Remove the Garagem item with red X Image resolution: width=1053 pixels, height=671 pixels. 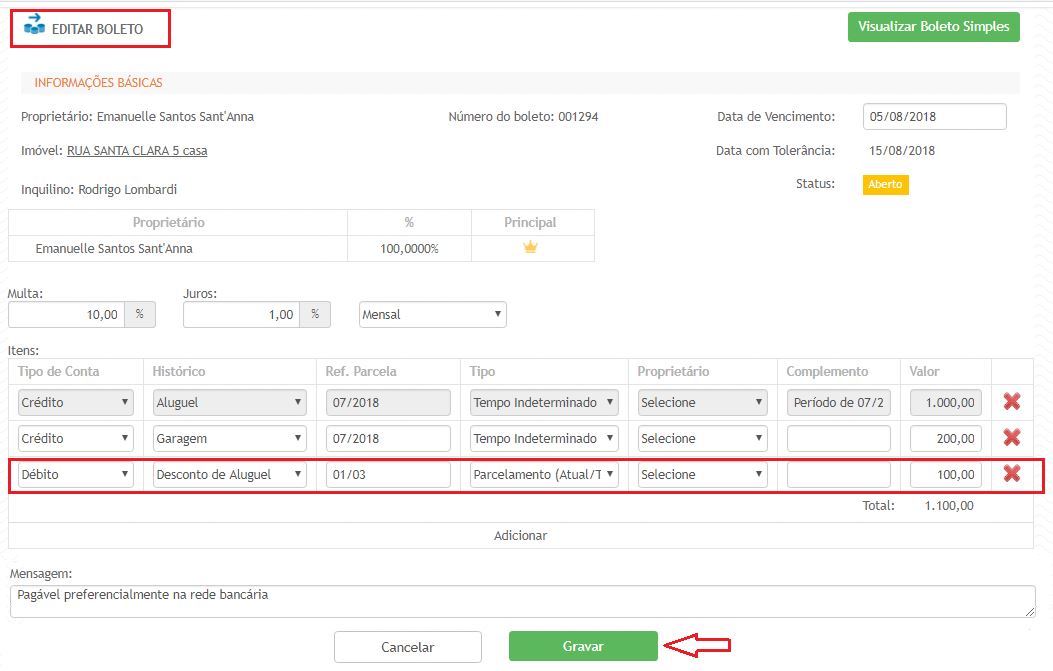[1011, 438]
